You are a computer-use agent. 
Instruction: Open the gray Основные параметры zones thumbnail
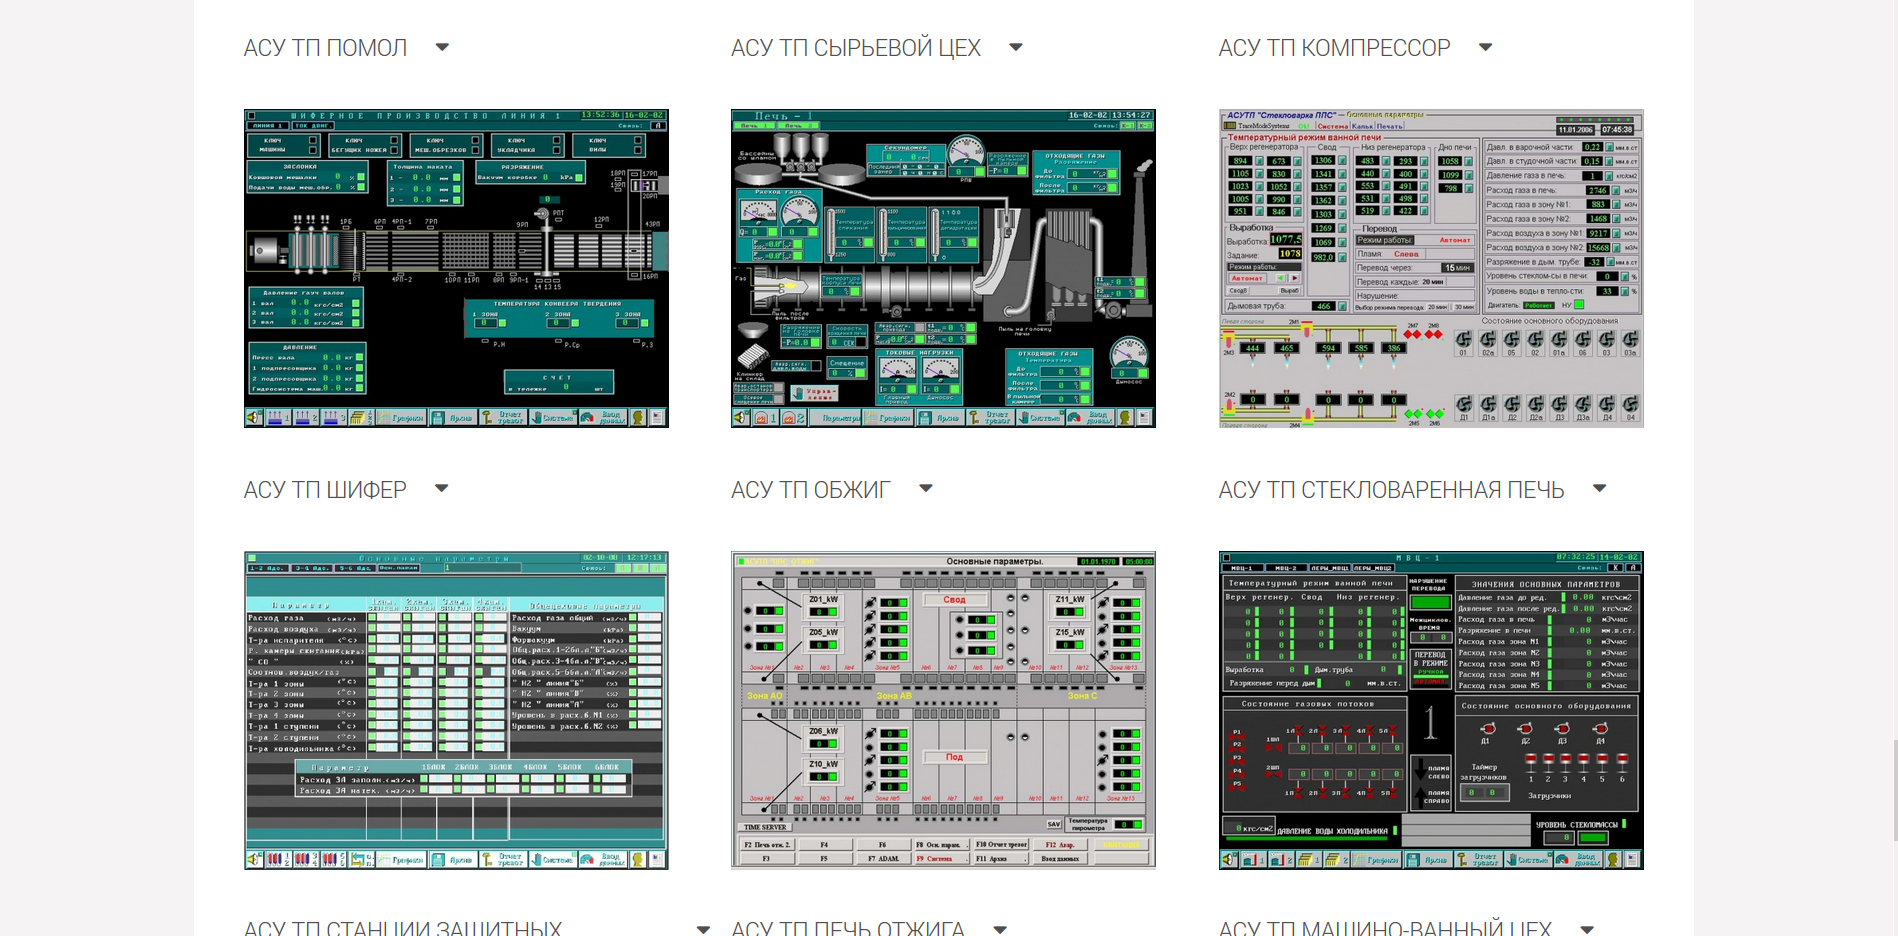pos(943,710)
